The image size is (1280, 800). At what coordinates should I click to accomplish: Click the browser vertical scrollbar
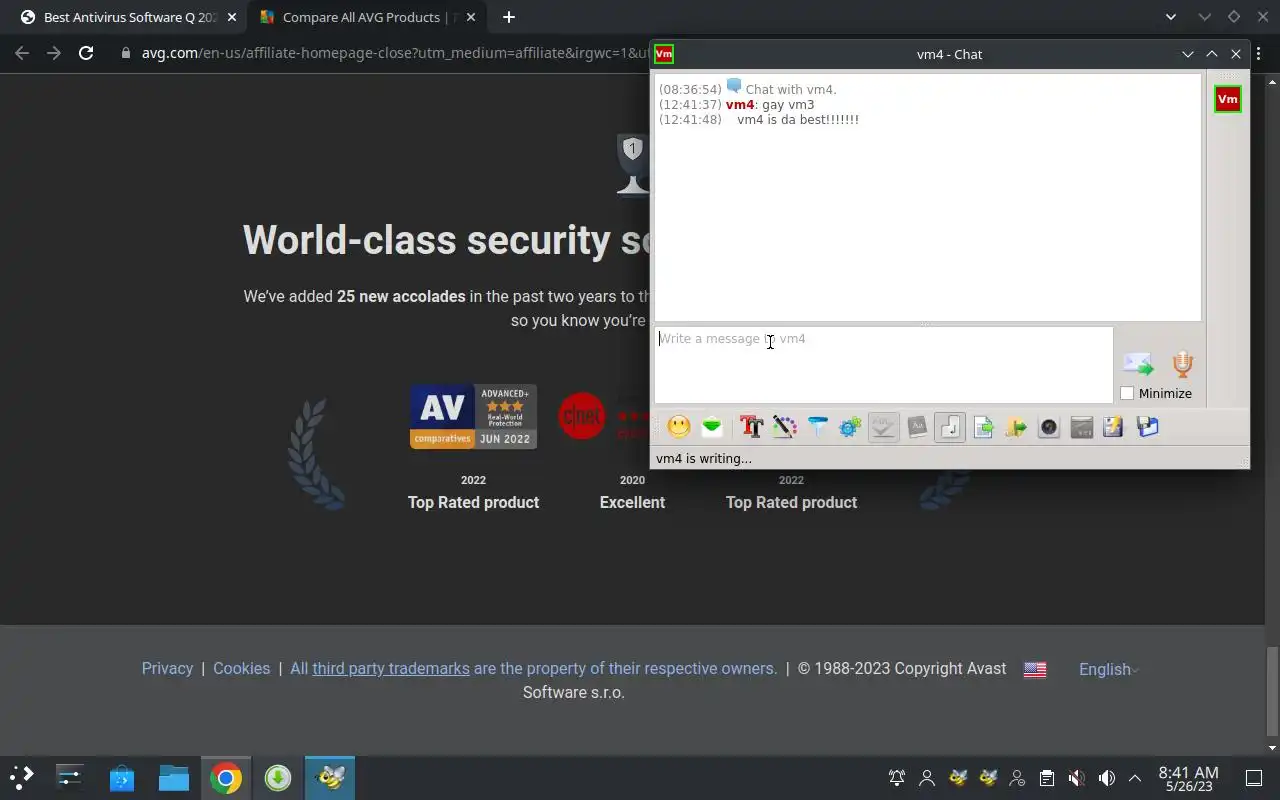(x=1272, y=690)
